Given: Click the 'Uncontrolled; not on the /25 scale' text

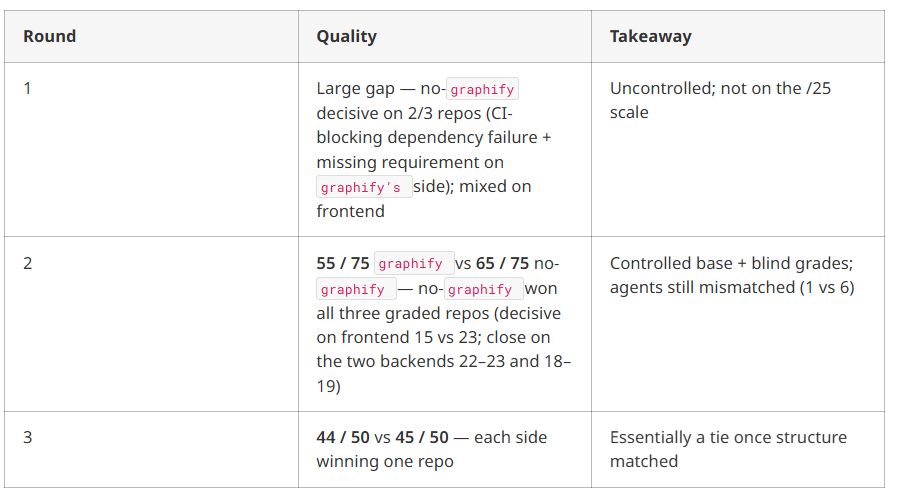Looking at the screenshot, I should 720,100.
